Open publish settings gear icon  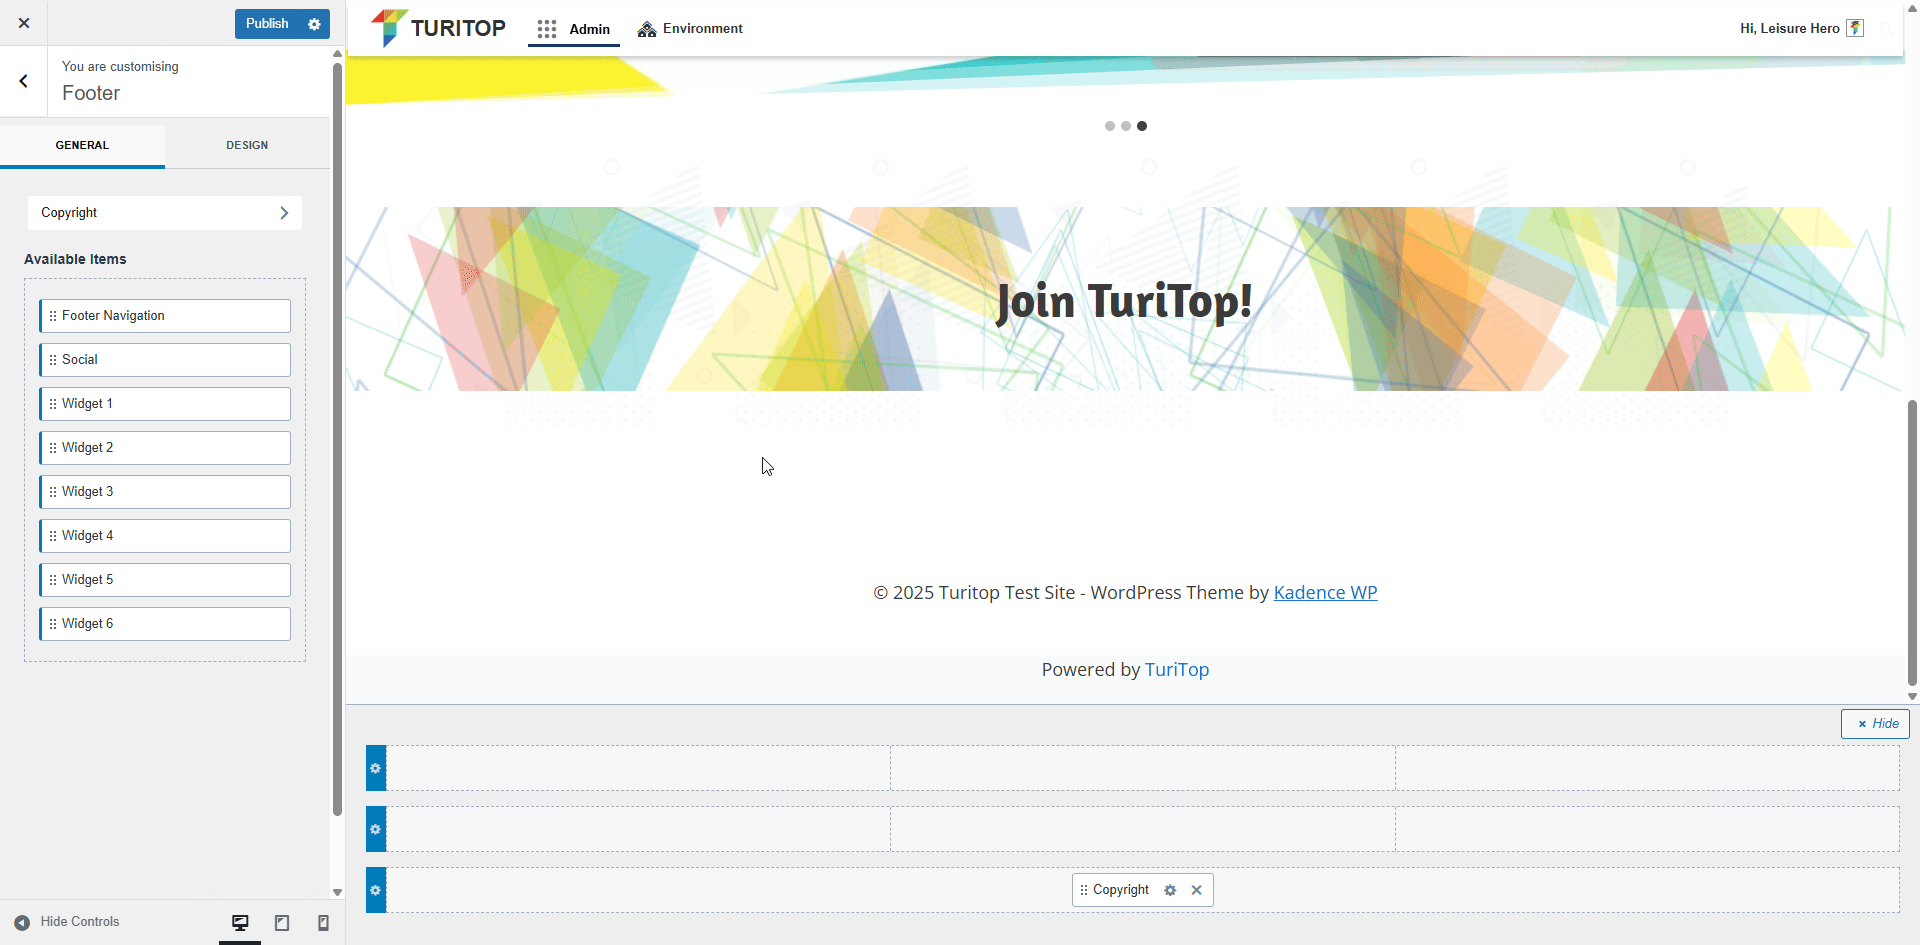pyautogui.click(x=314, y=24)
